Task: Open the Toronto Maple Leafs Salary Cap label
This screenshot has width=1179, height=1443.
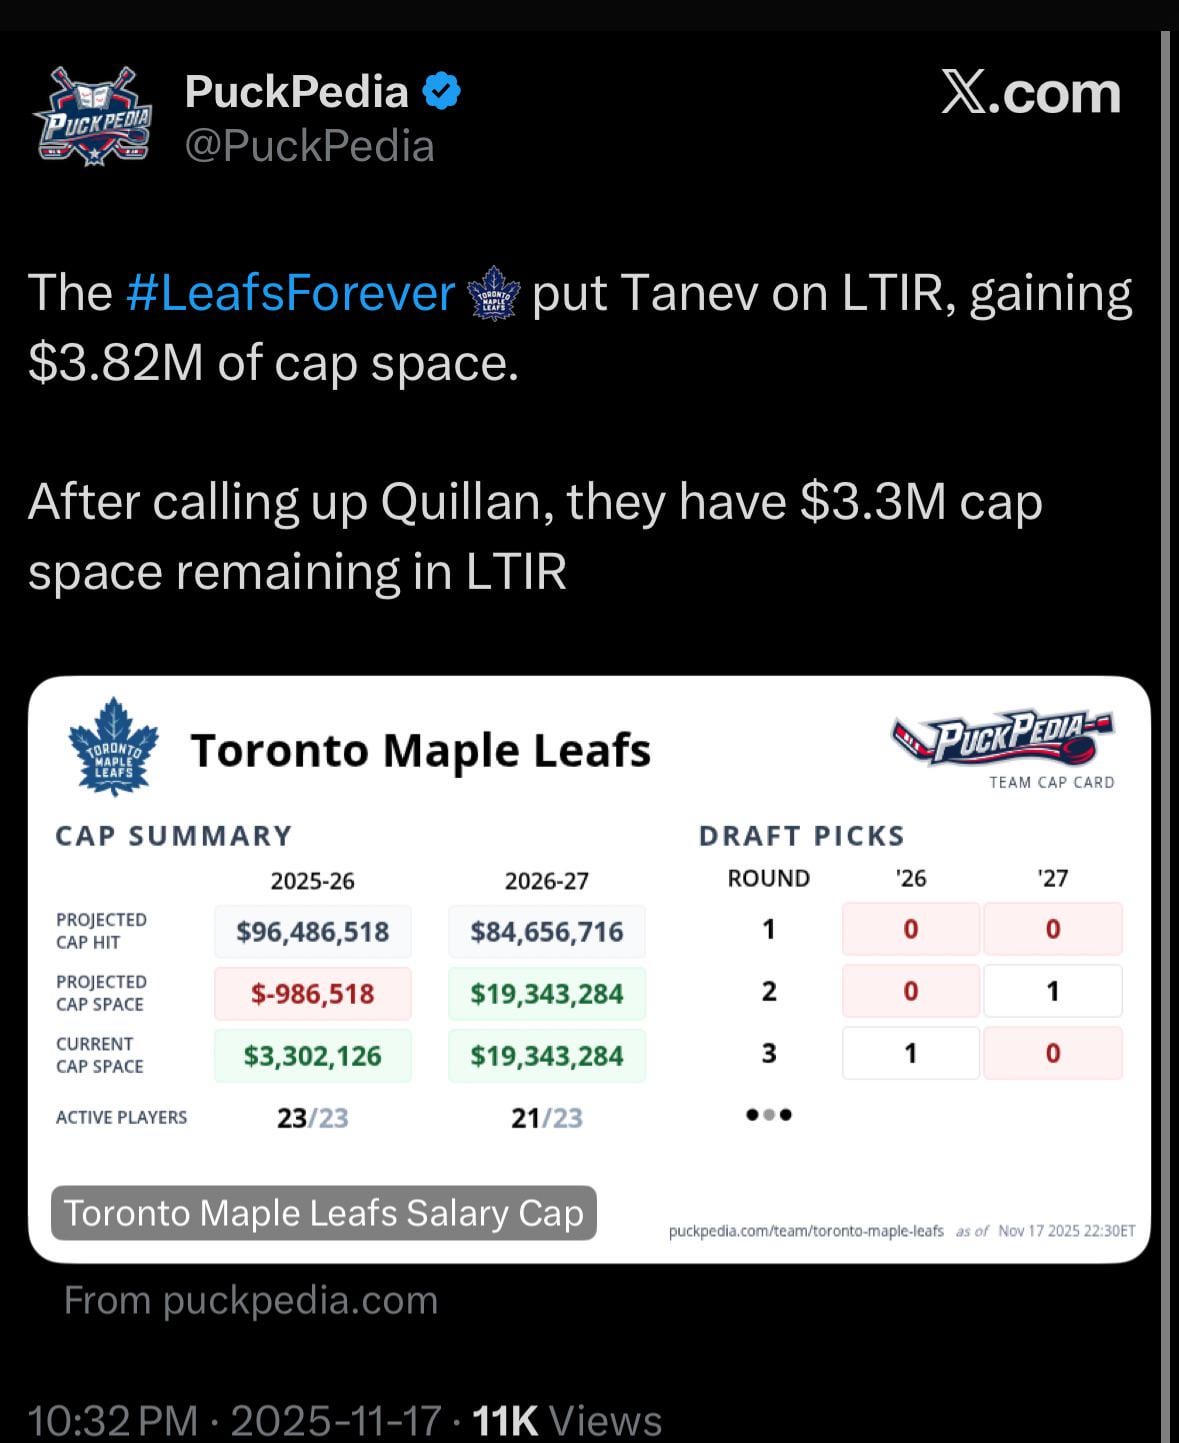Action: (324, 1213)
